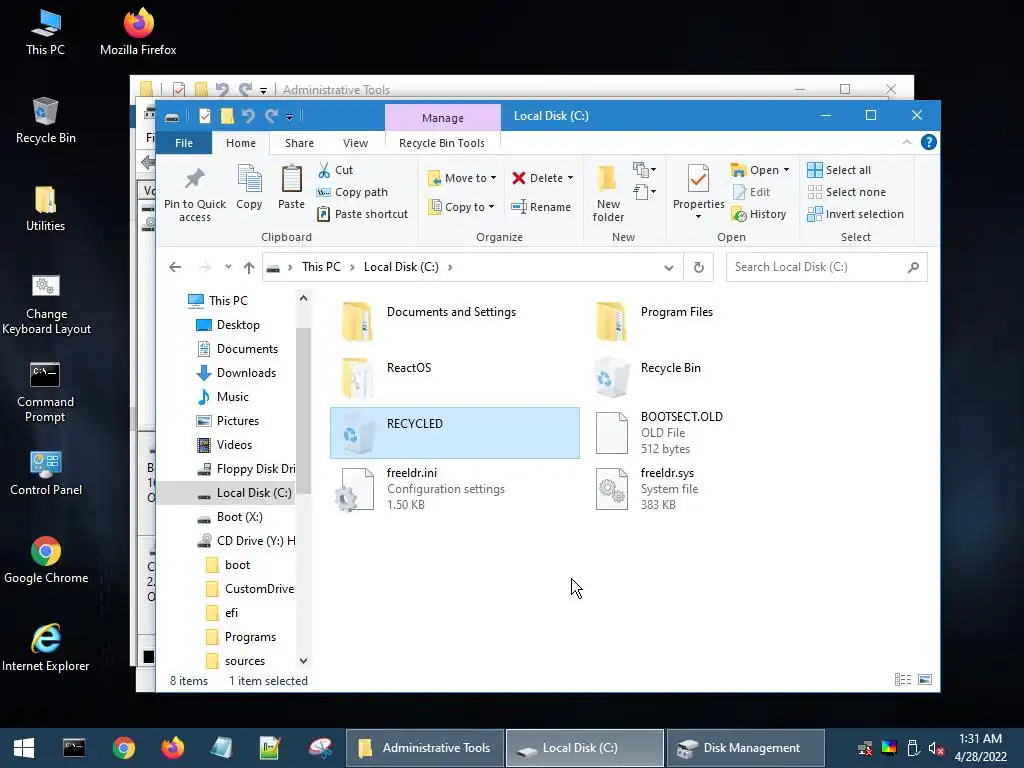Switch to Administrative Tools taskbar window

[424, 748]
